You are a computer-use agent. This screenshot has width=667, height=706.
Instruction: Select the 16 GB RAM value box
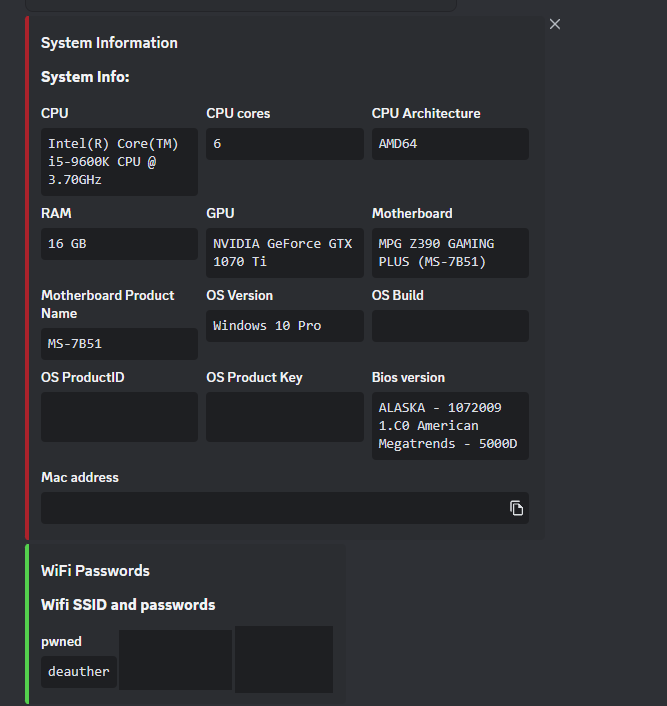click(119, 244)
